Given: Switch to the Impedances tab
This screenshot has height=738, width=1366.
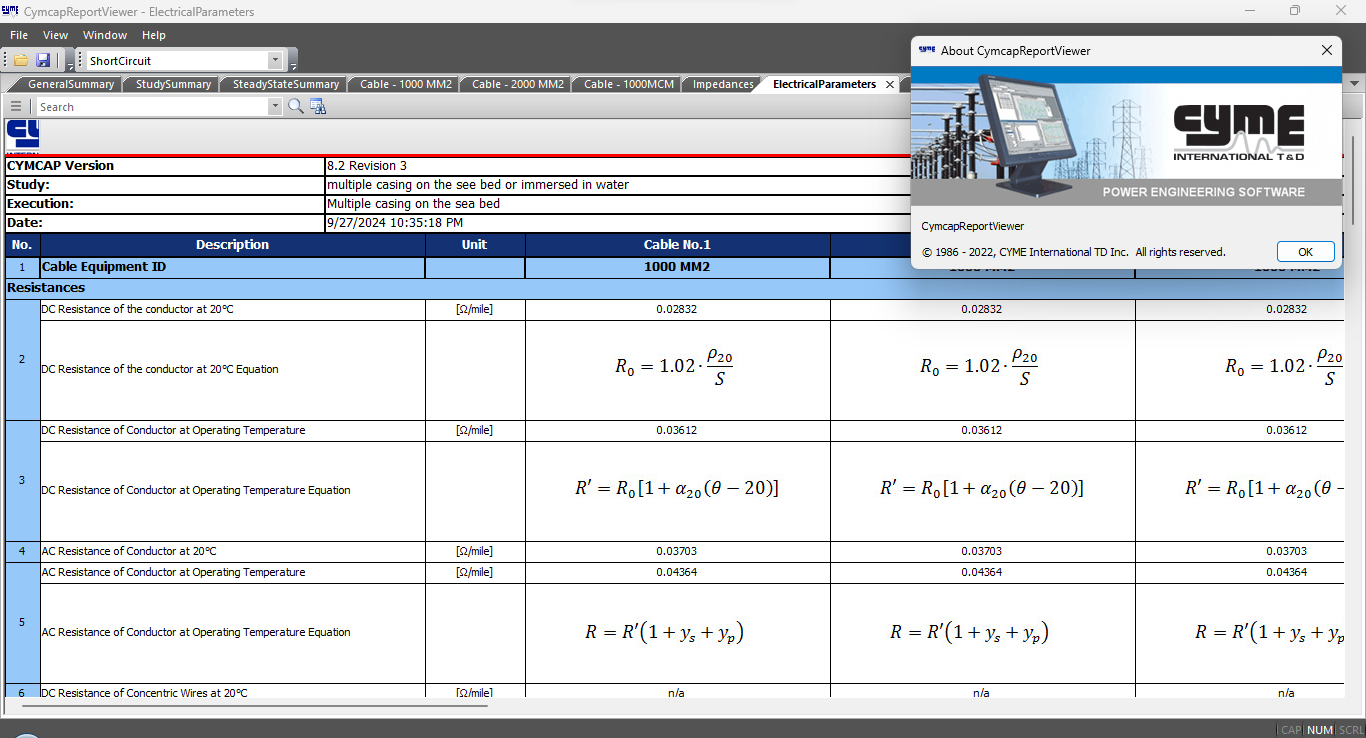Looking at the screenshot, I should point(721,85).
